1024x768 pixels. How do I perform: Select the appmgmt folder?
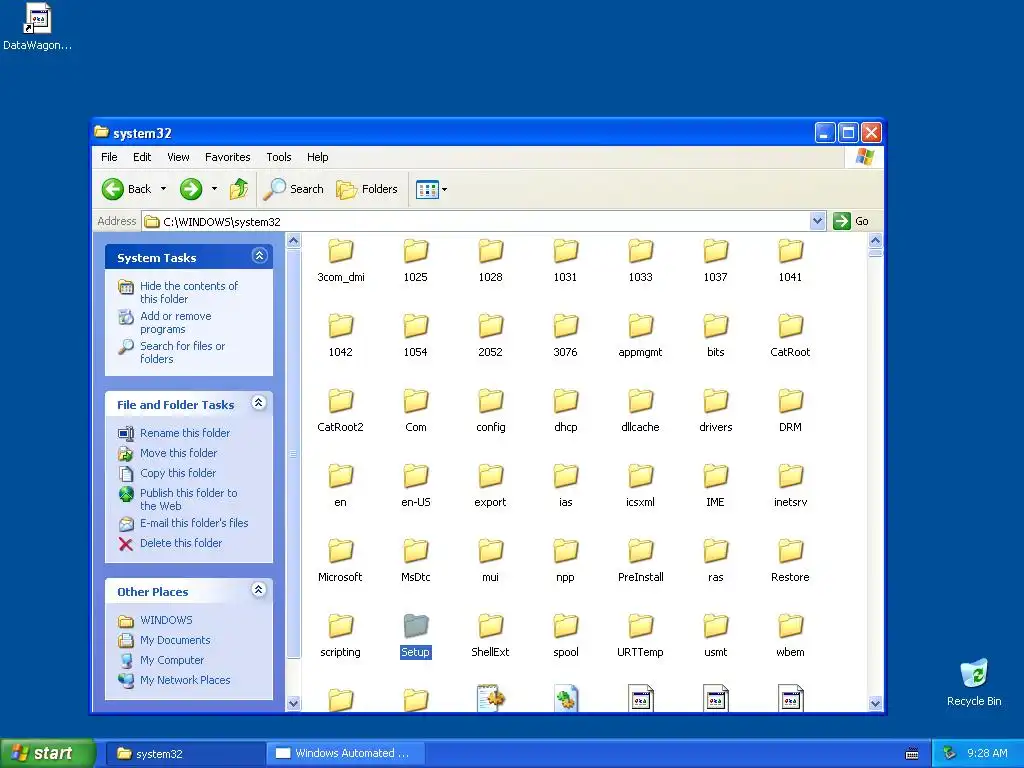[x=640, y=335]
